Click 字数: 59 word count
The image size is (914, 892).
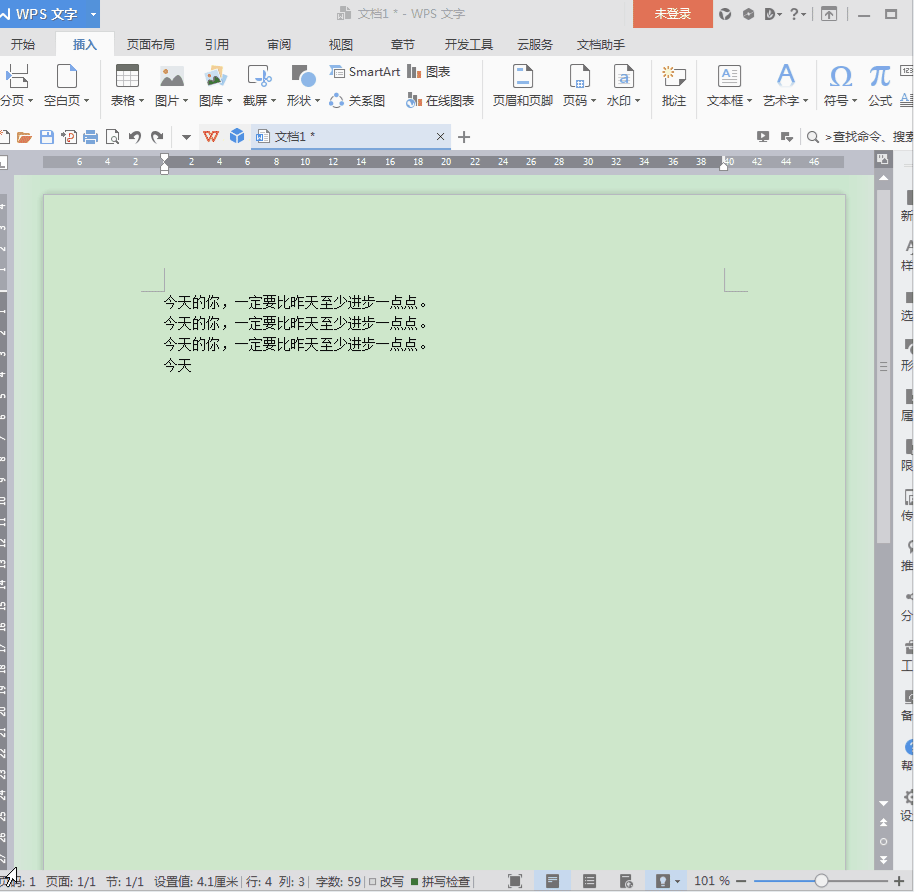(x=339, y=882)
